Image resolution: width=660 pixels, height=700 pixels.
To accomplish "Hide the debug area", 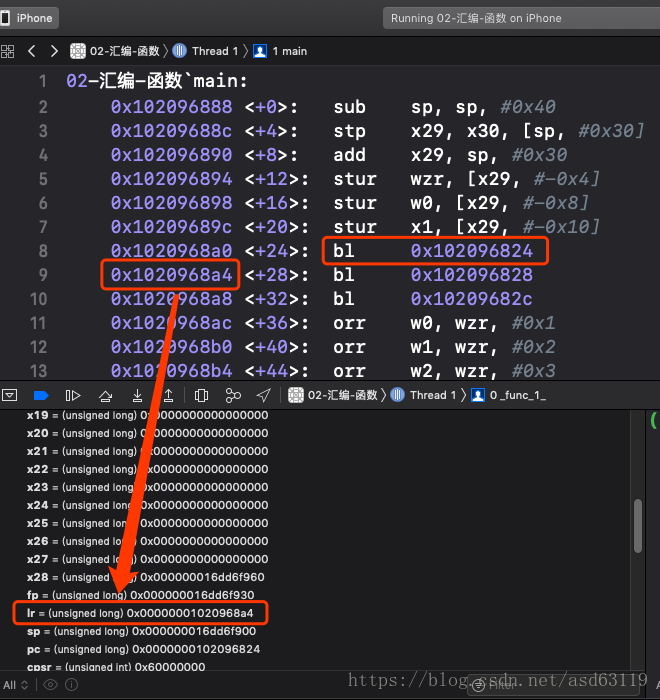I will (9, 395).
